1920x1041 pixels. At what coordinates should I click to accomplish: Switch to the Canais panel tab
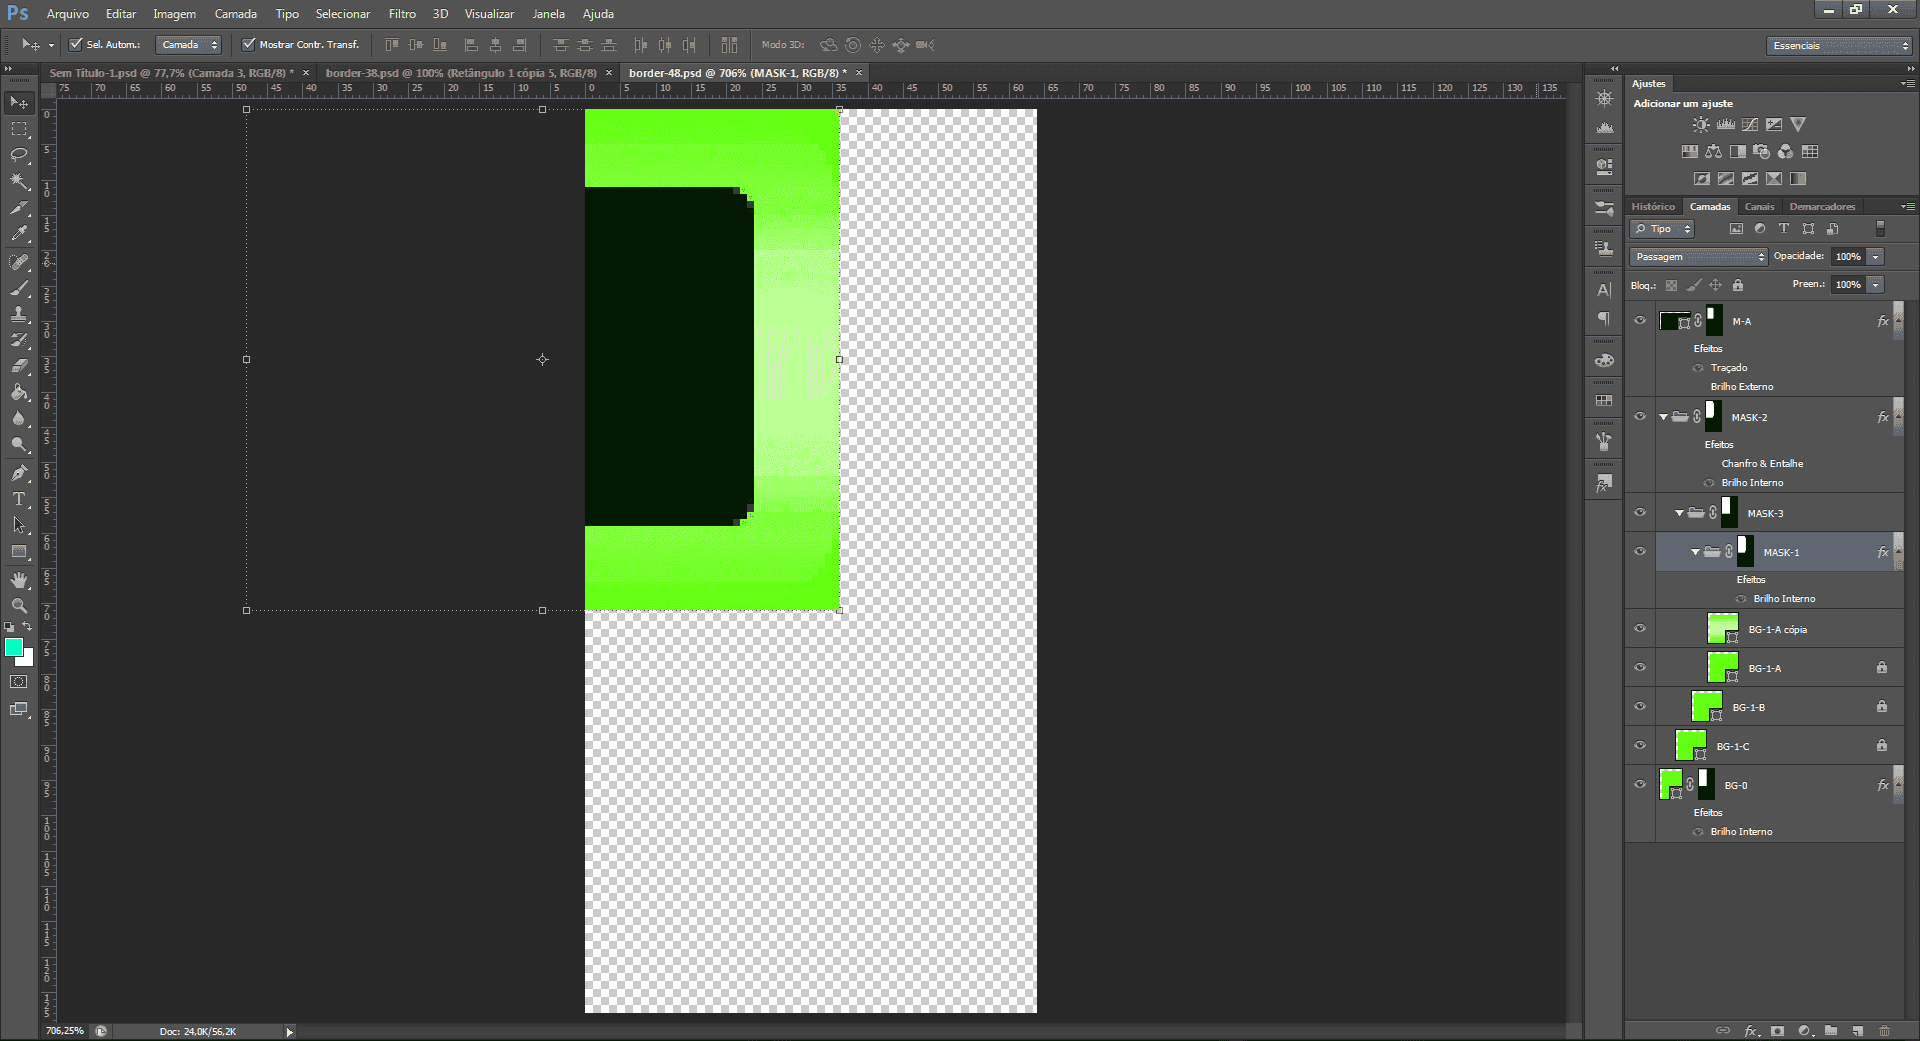click(1759, 206)
